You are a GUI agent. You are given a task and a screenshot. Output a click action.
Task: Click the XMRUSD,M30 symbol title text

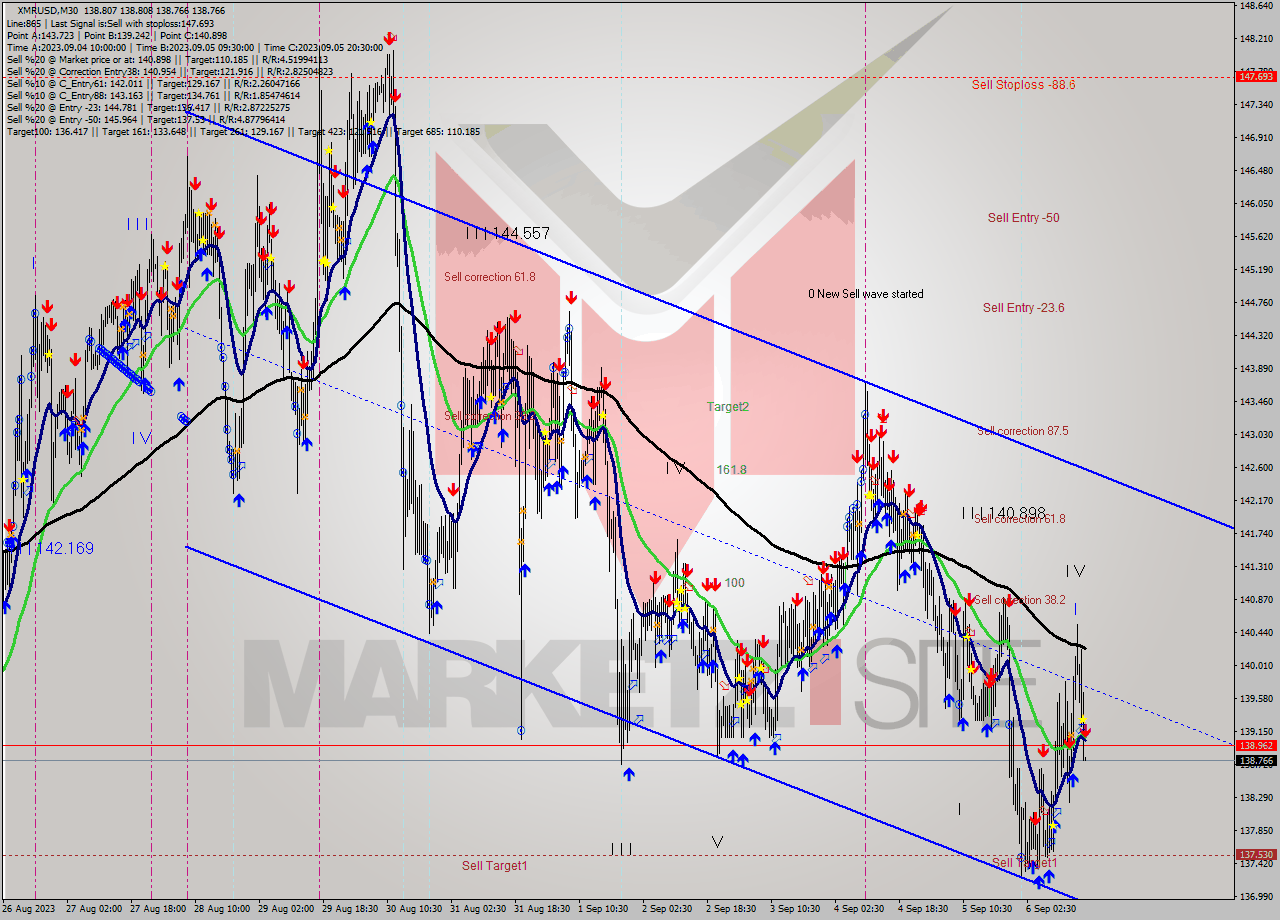click(x=50, y=11)
